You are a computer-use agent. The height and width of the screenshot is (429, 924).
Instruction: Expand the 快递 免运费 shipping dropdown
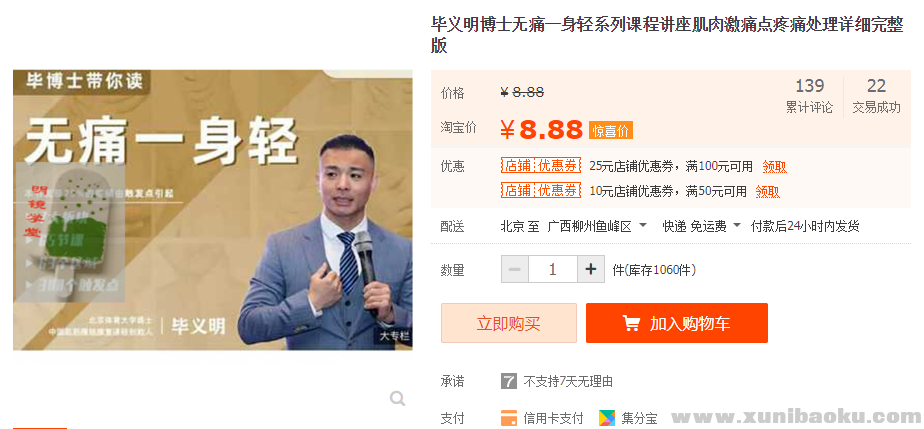701,226
